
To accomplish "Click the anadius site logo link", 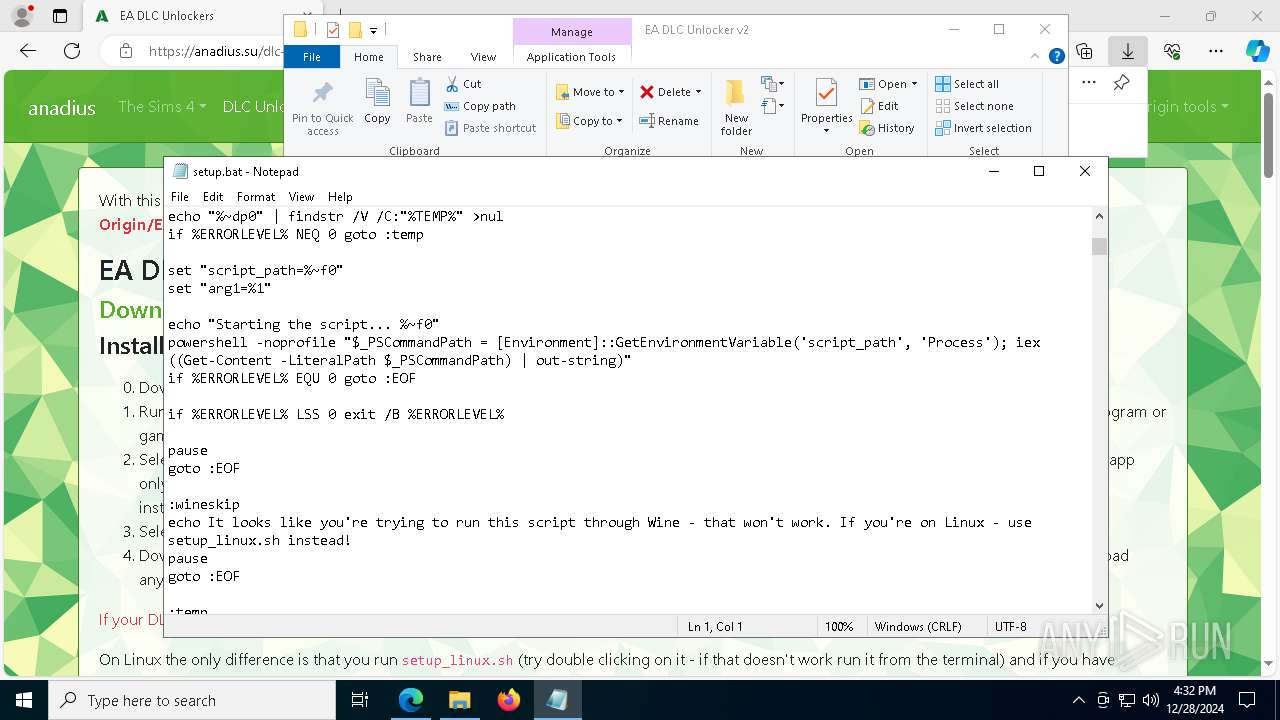I will pos(62,107).
